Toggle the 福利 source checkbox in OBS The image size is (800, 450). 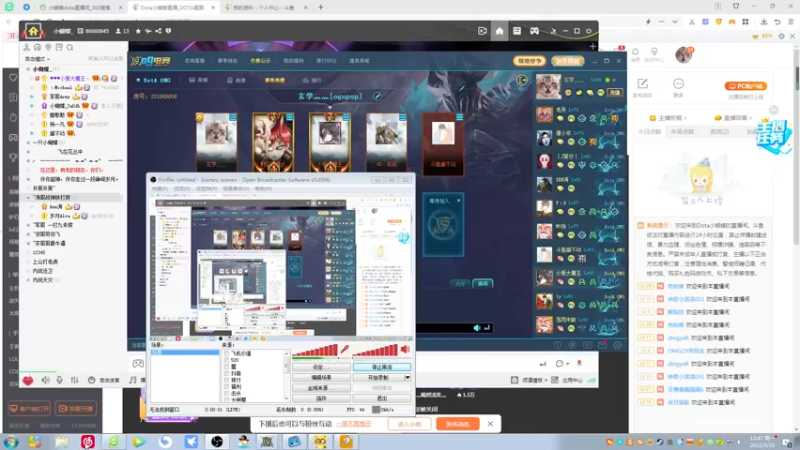click(227, 387)
